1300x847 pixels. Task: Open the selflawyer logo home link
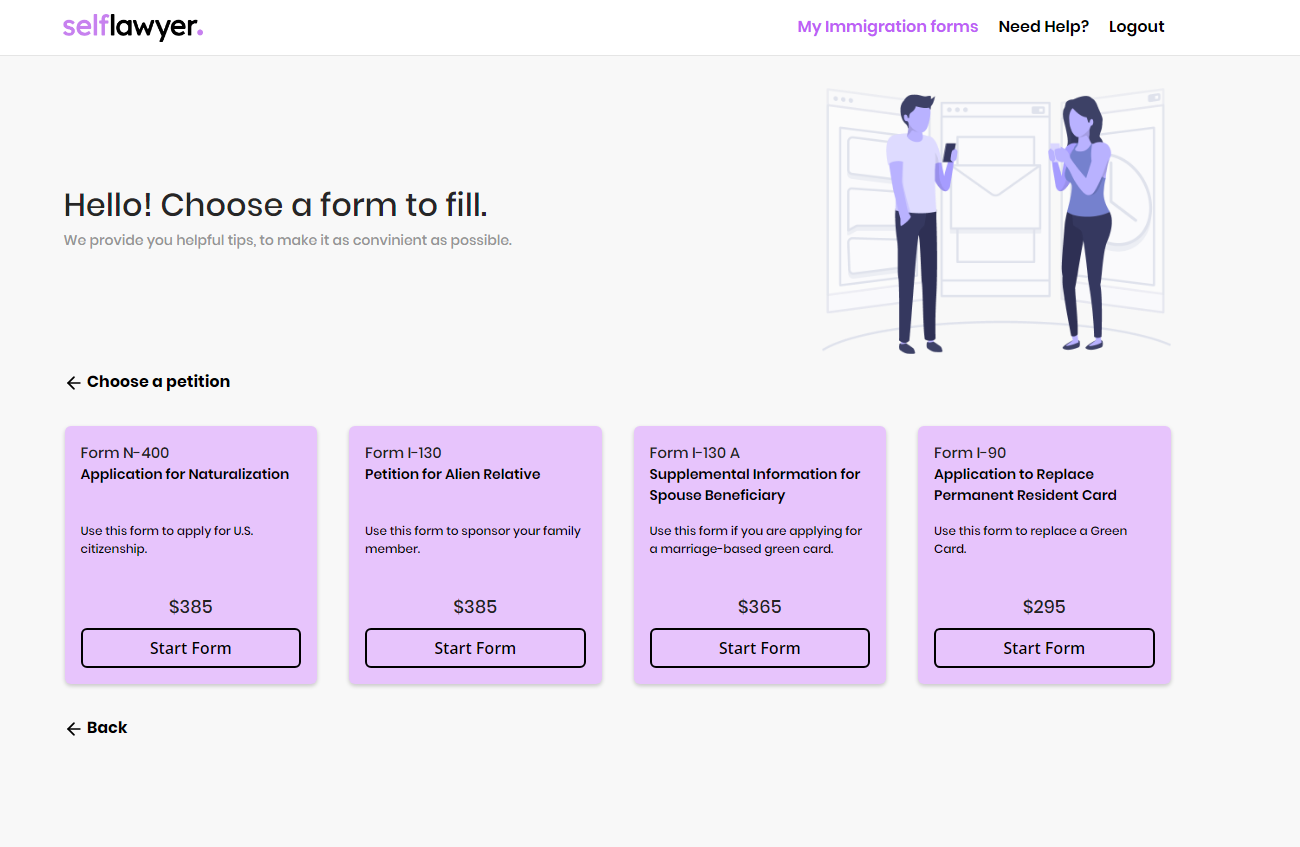click(x=133, y=27)
